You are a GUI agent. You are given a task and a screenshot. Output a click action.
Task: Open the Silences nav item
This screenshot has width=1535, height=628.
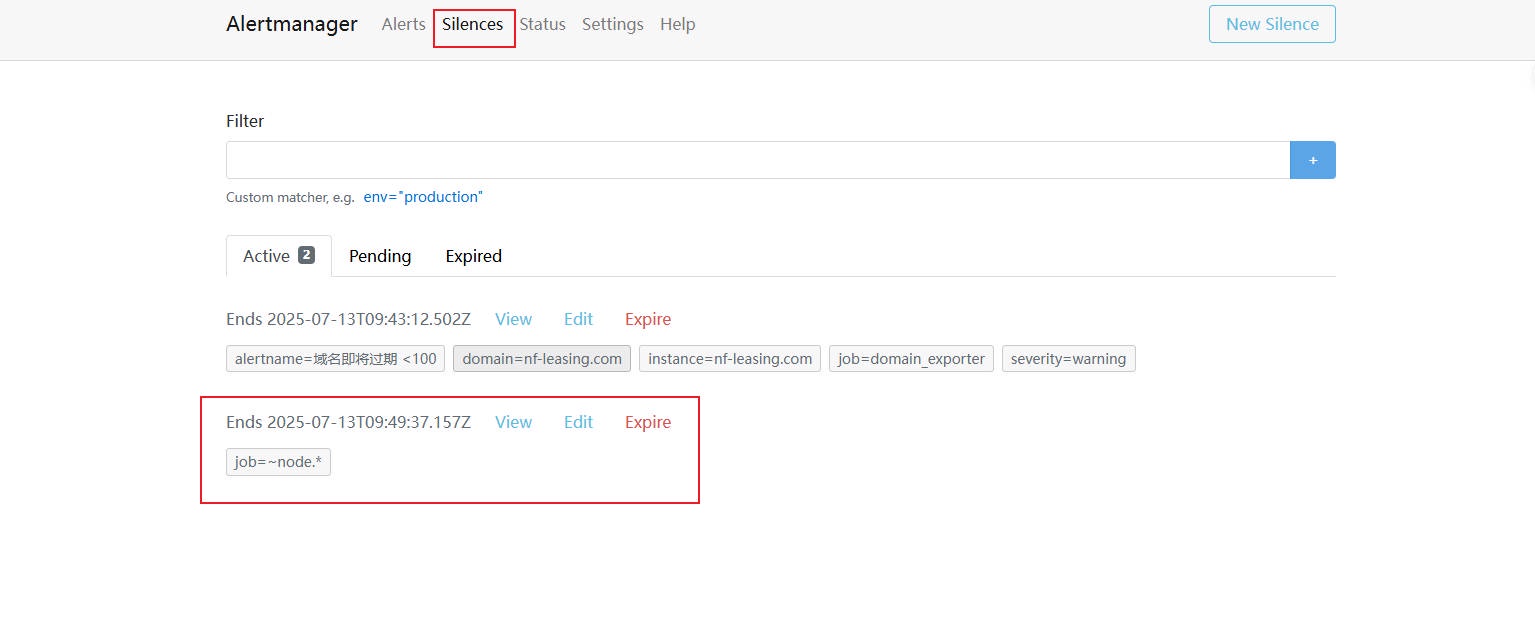tap(472, 24)
